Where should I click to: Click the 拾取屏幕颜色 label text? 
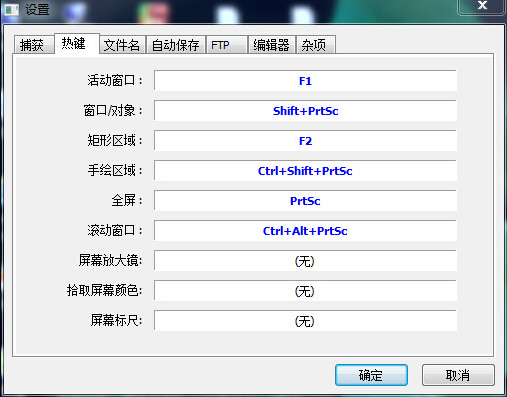(105, 290)
